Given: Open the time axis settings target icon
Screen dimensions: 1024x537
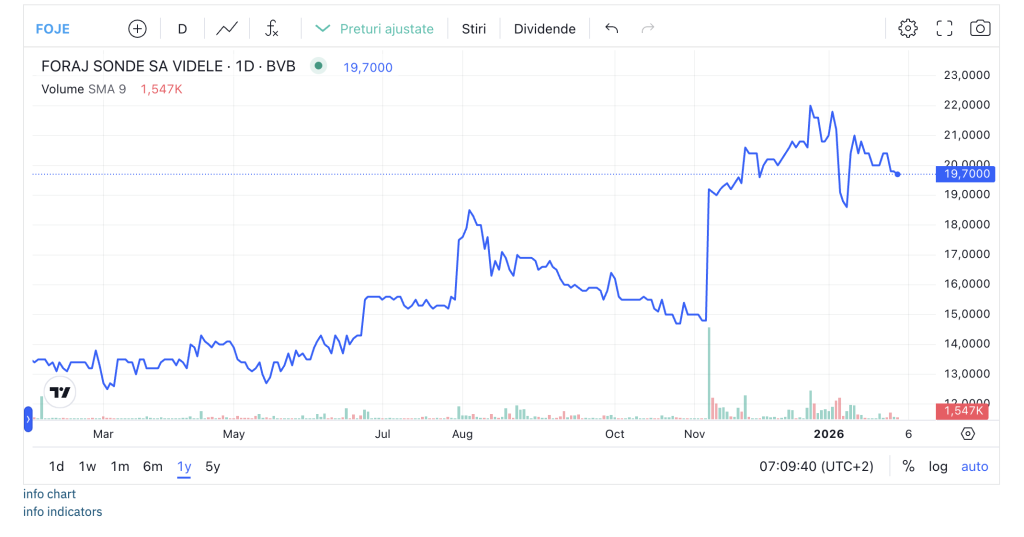Looking at the screenshot, I should (967, 434).
